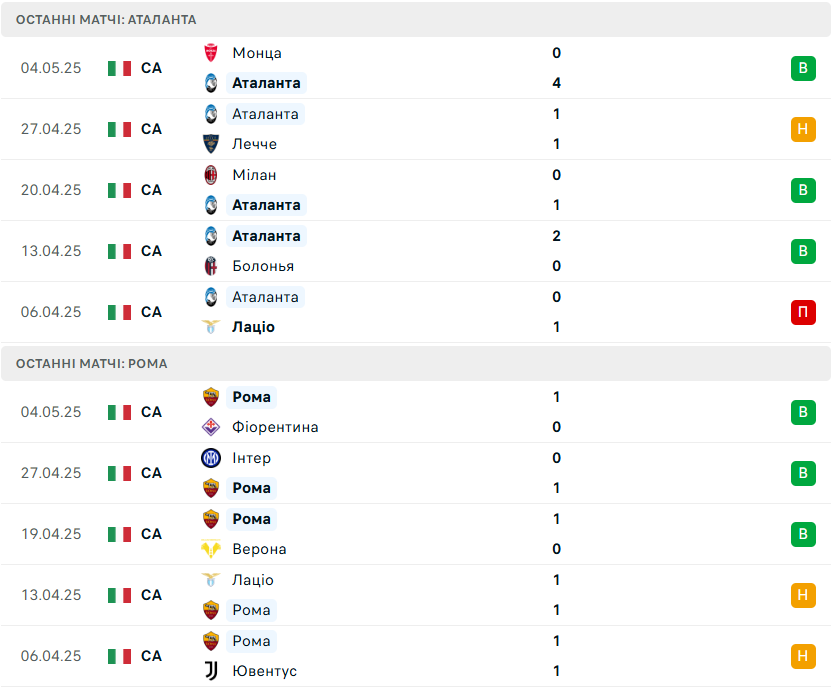Open the Лаціо team link dated 06.04.25

253,327
